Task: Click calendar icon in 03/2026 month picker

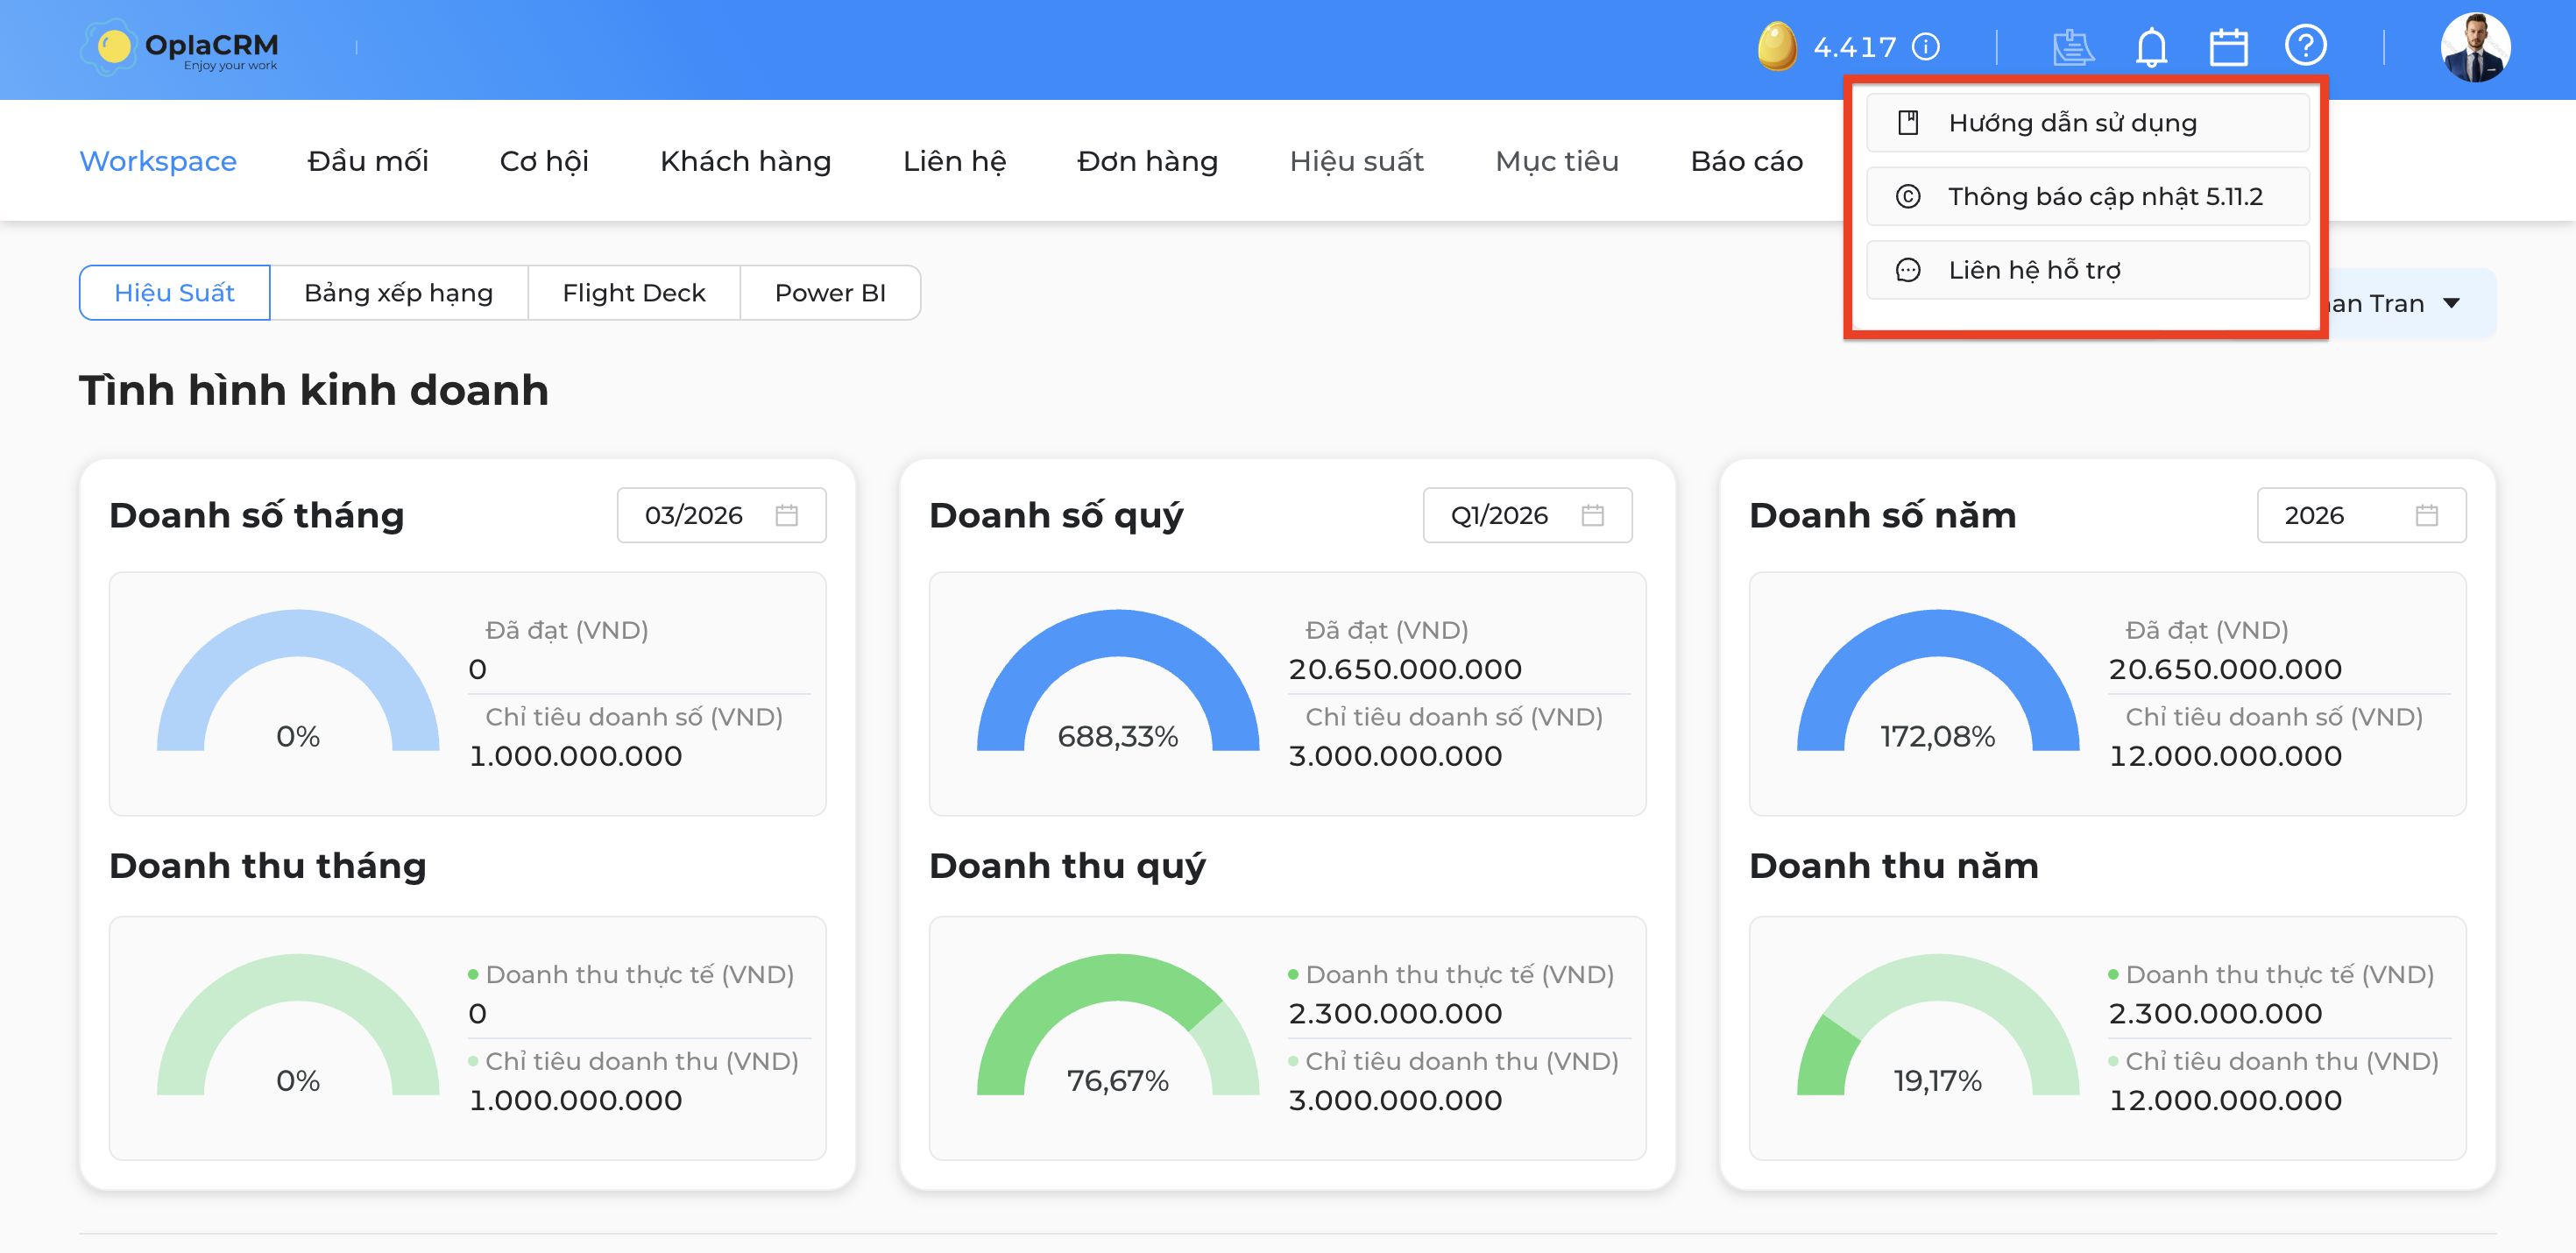Action: [x=787, y=515]
